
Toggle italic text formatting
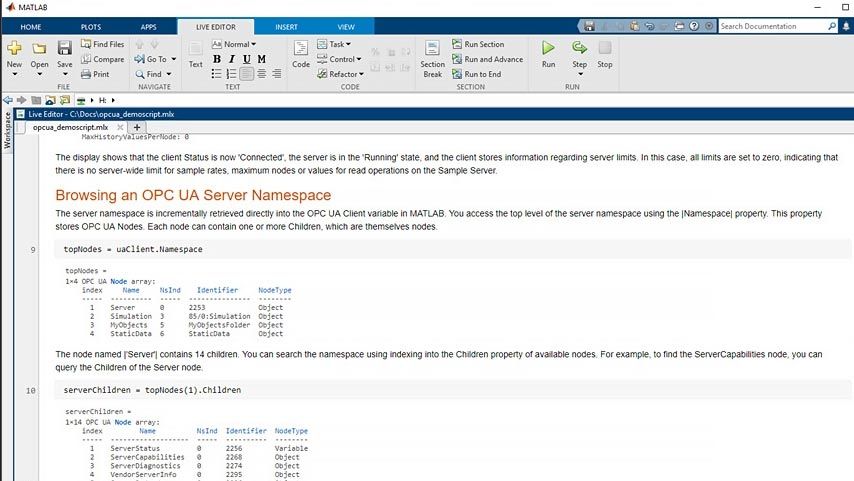pyautogui.click(x=232, y=59)
